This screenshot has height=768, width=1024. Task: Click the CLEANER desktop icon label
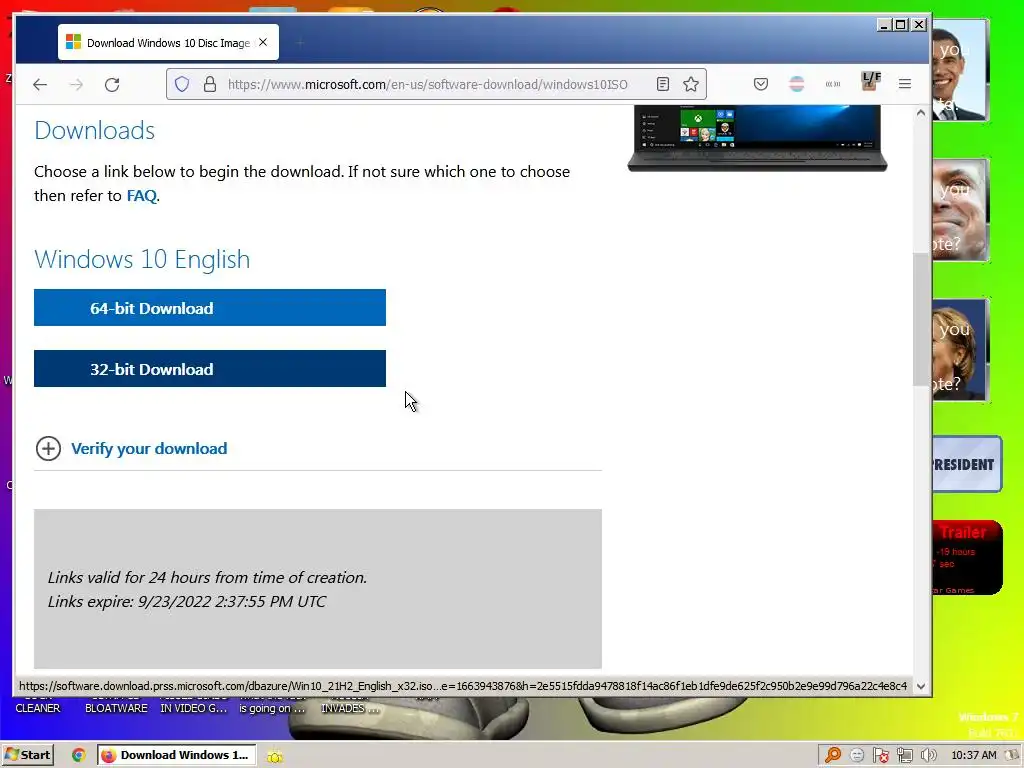click(x=38, y=708)
